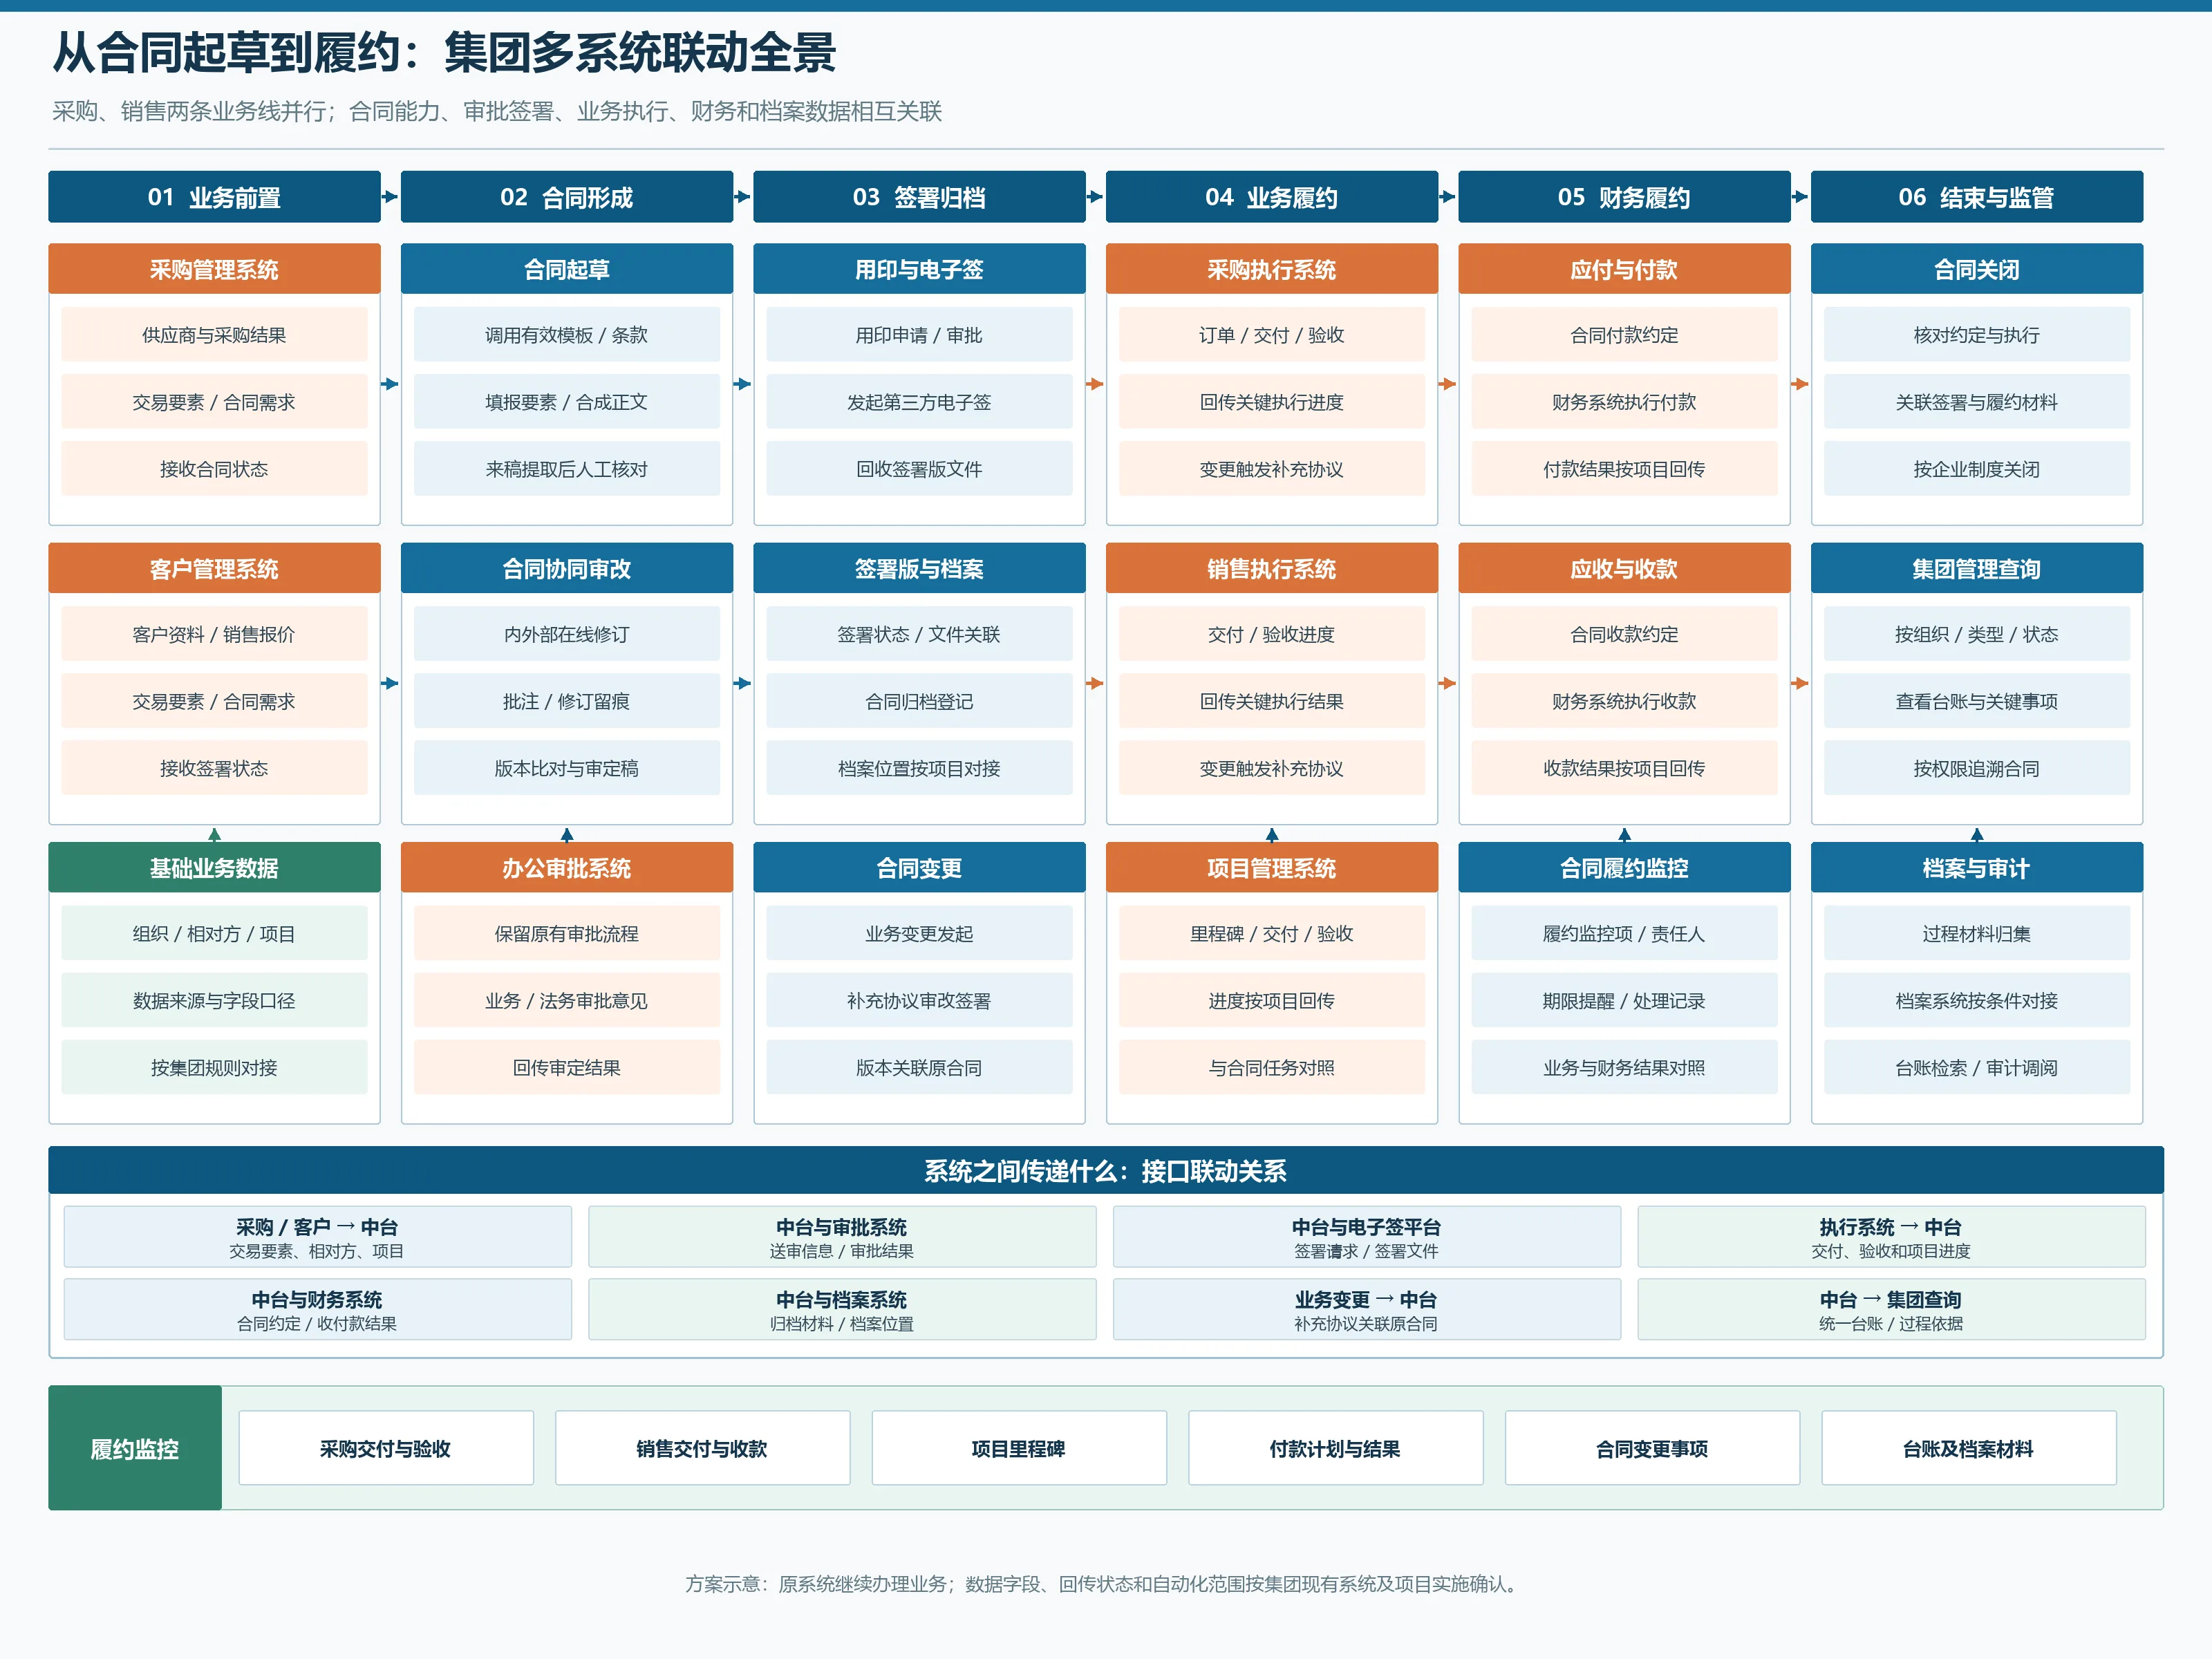This screenshot has width=2212, height=1659.
Task: Click the 里程碑 / 交付 / 验收 item
Action: coord(1272,933)
